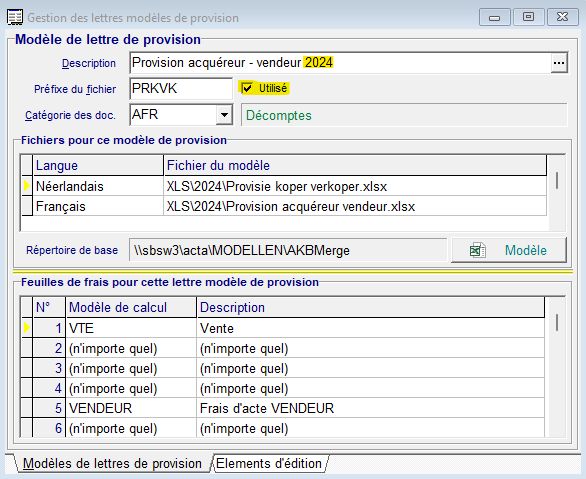
Task: Click the Modèle de calcul cell VTE
Action: 131,328
